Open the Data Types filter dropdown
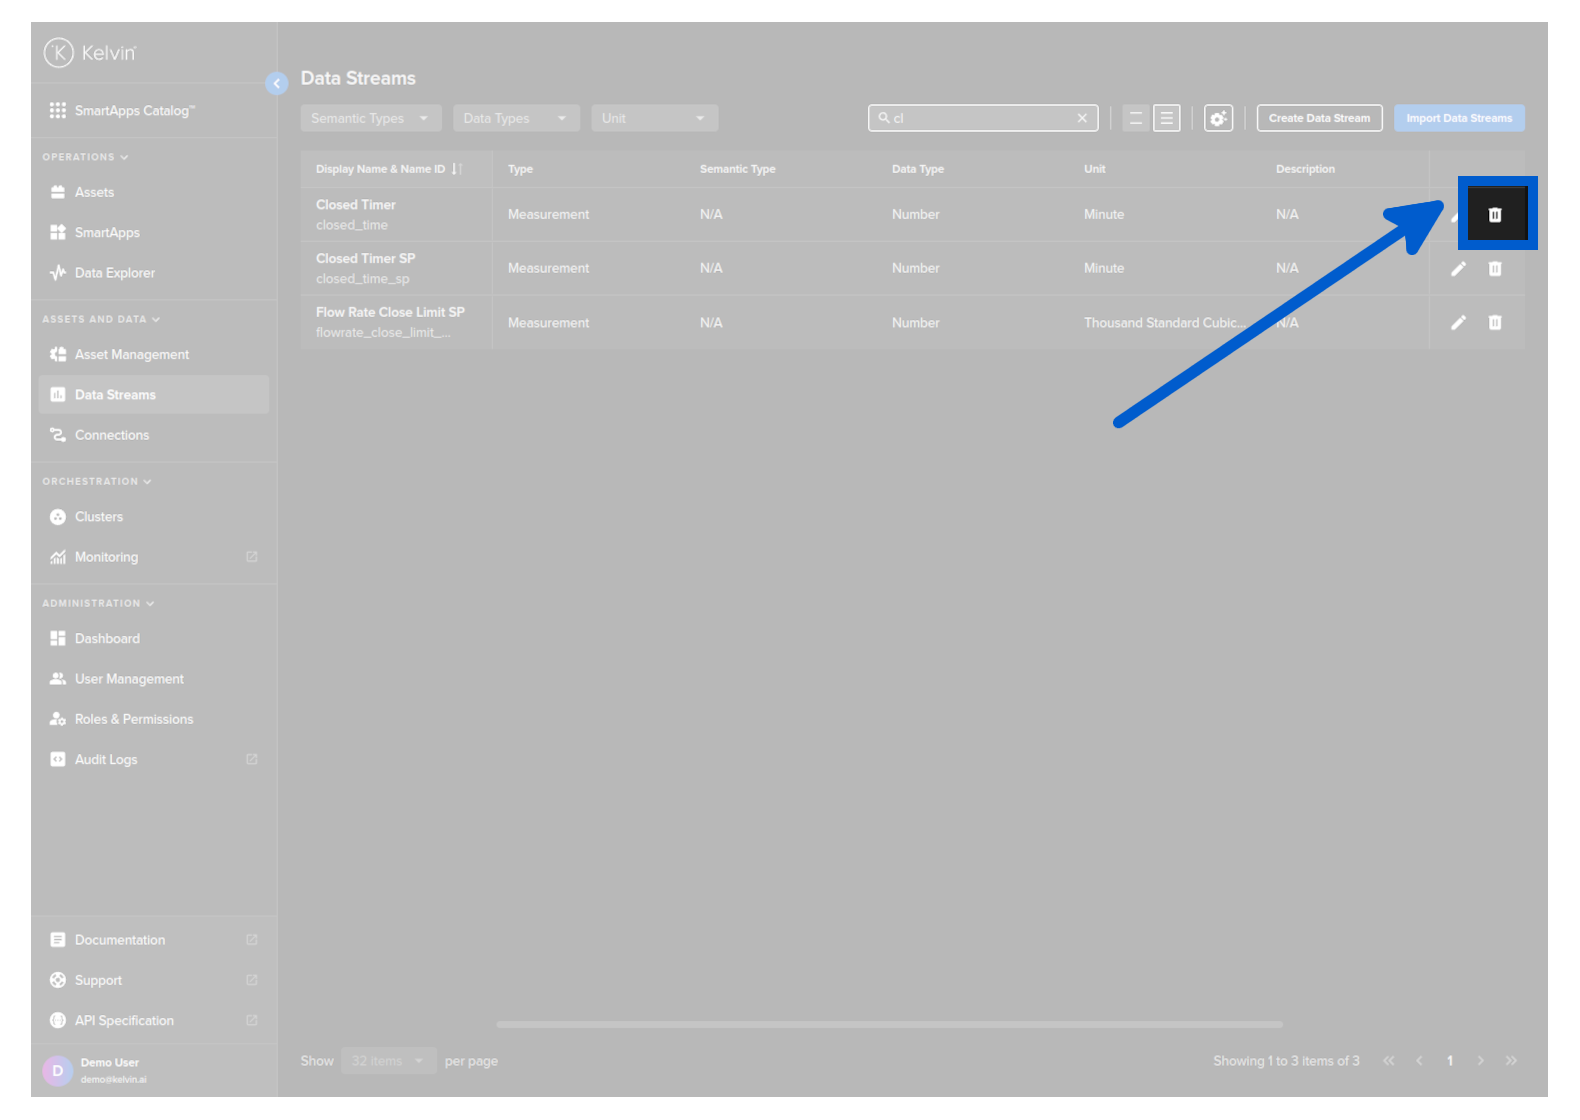The height and width of the screenshot is (1120, 1580). pyautogui.click(x=515, y=118)
